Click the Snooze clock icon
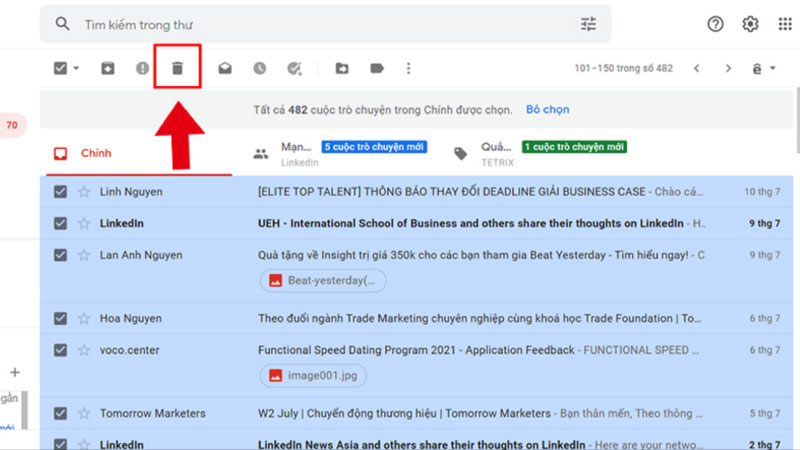 (259, 68)
